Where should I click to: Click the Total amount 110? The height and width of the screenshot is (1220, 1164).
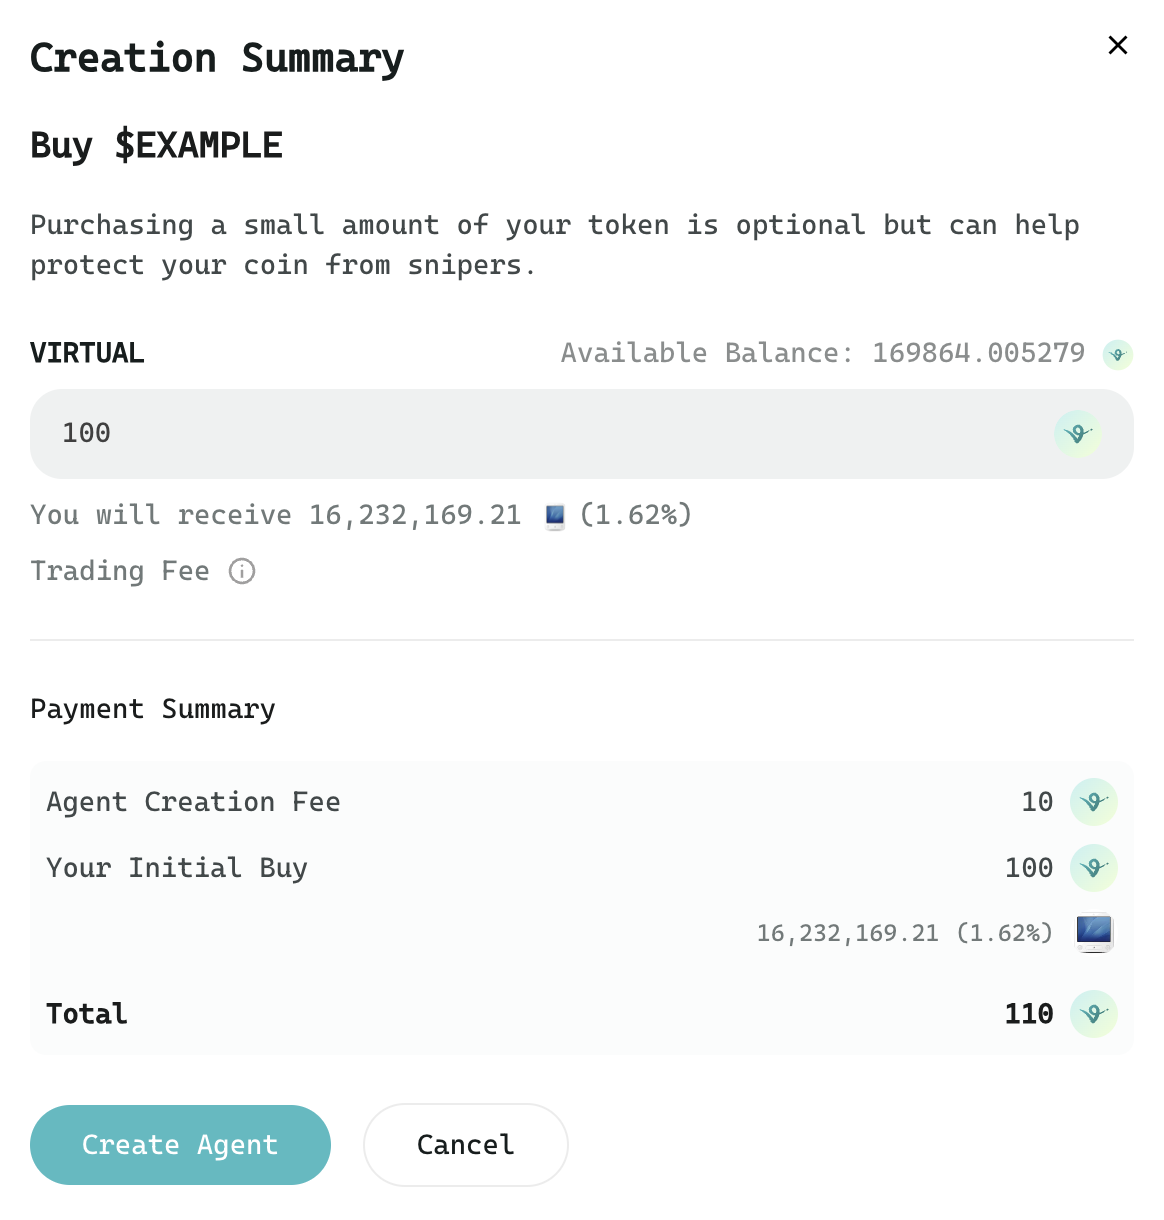pos(1029,1014)
